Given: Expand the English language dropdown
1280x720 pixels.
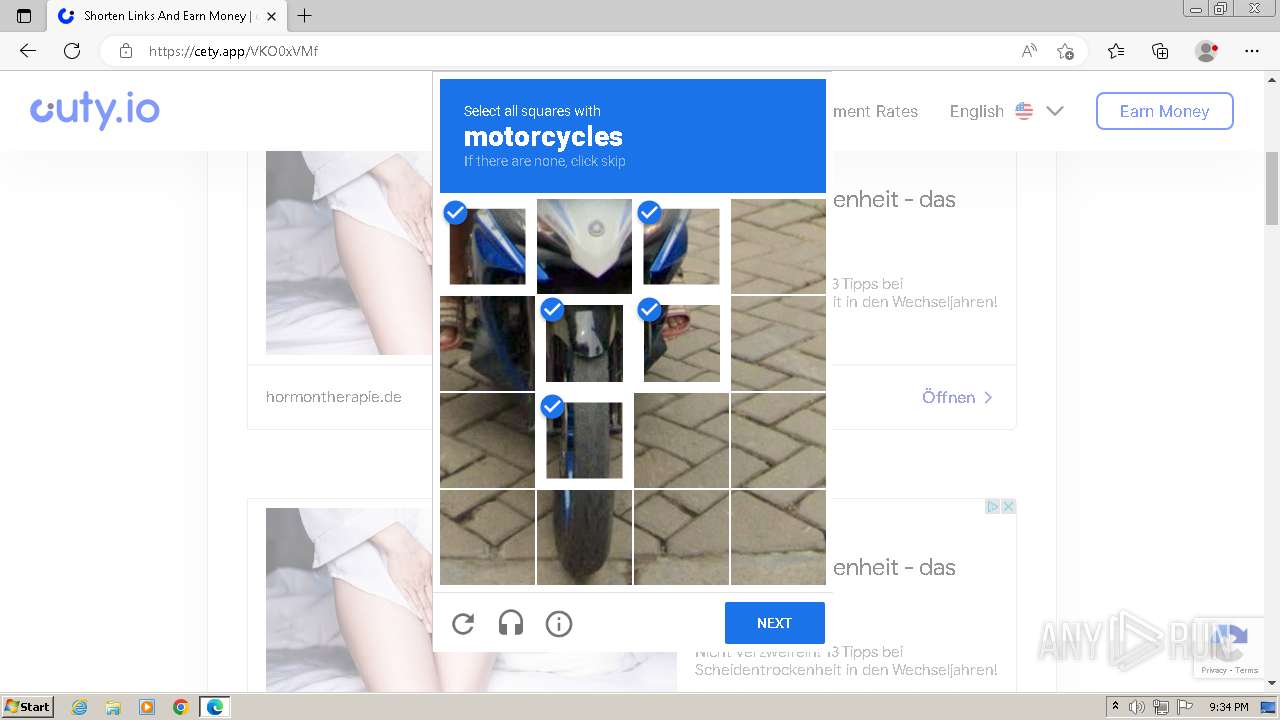Looking at the screenshot, I should (1006, 111).
